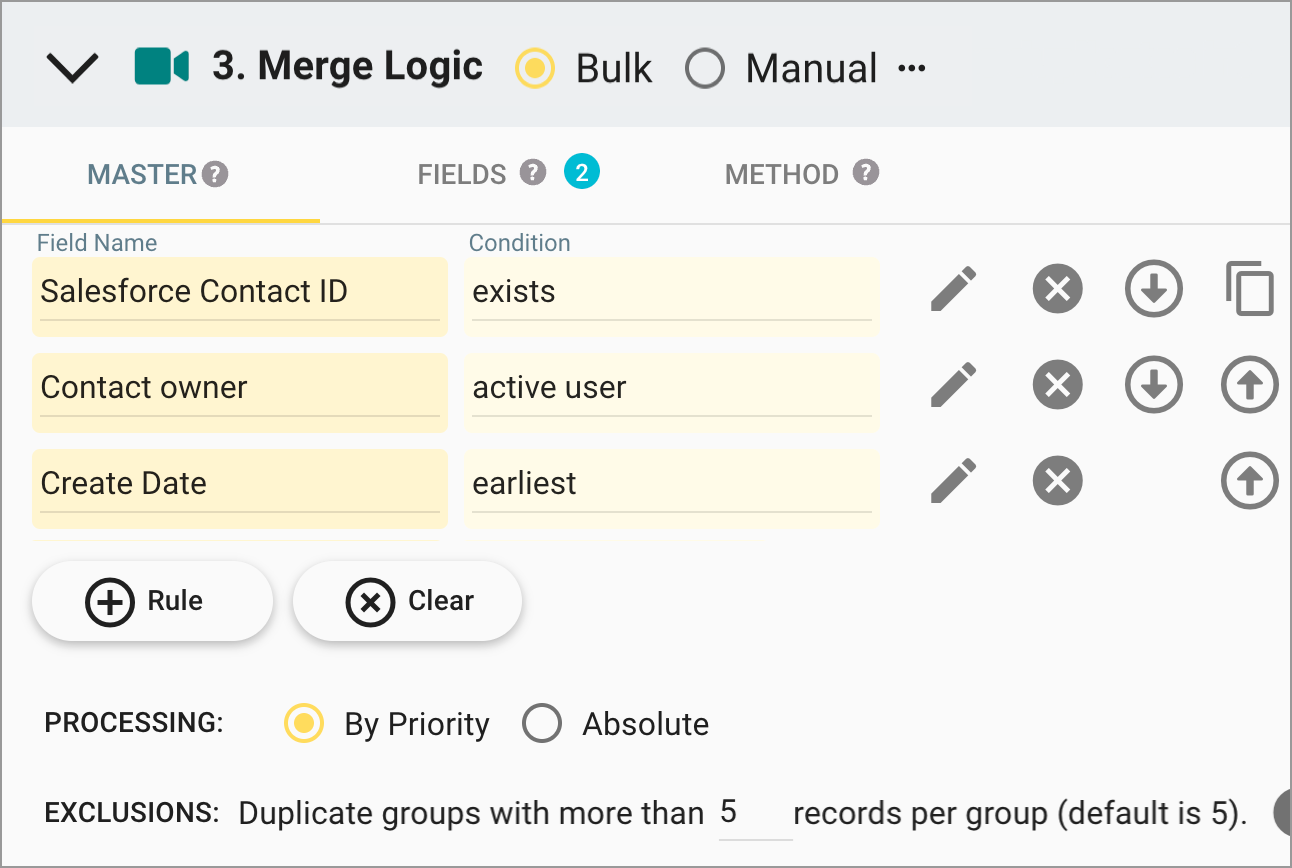Open the video tutorial for Merge Logic
Screen dimensions: 1292x868
pyautogui.click(x=161, y=66)
